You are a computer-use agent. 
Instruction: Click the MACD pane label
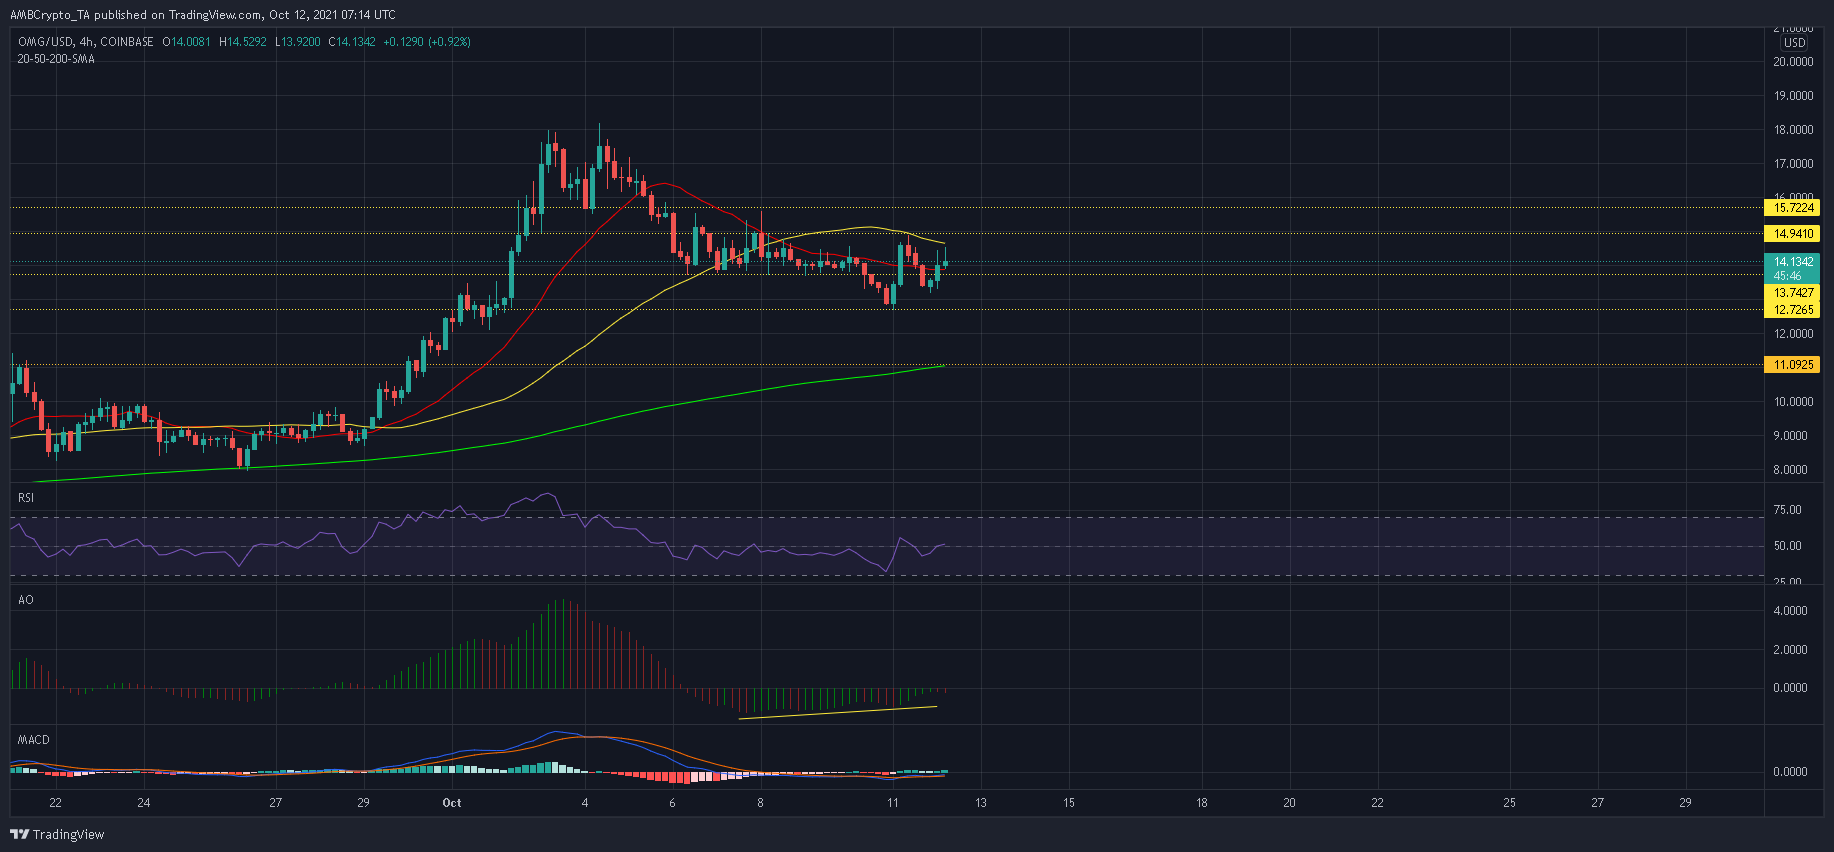click(x=34, y=740)
